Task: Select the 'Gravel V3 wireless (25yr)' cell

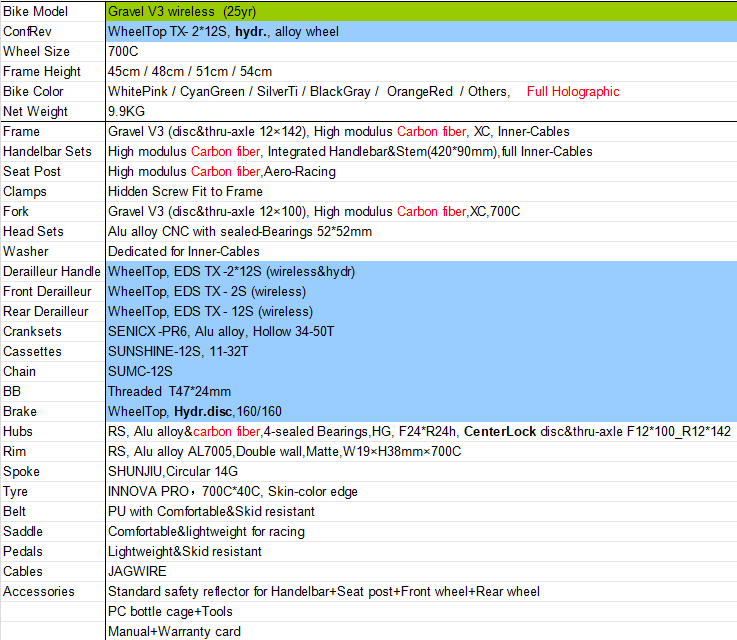Action: click(x=421, y=11)
